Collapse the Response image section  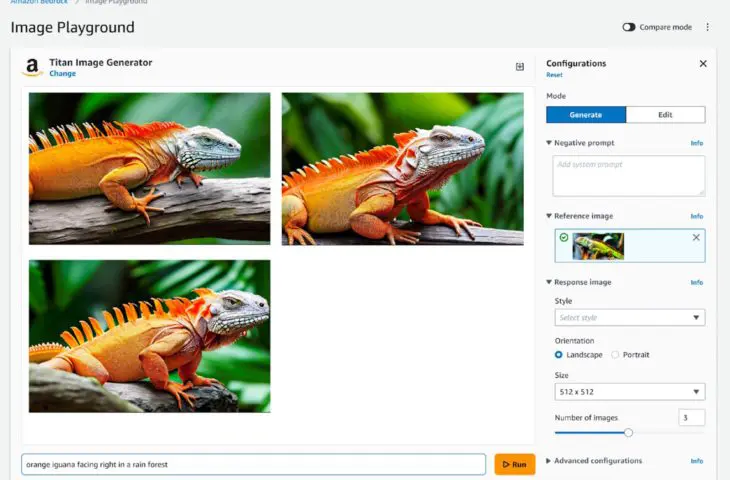[549, 282]
